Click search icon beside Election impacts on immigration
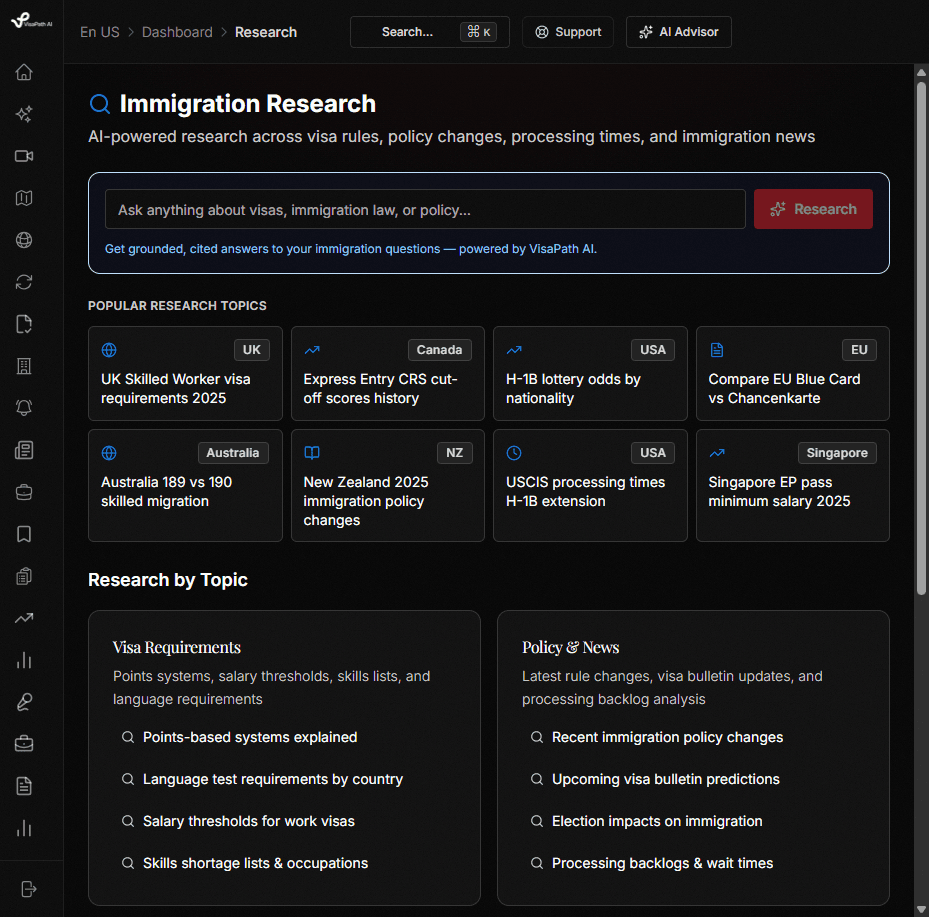 click(537, 821)
